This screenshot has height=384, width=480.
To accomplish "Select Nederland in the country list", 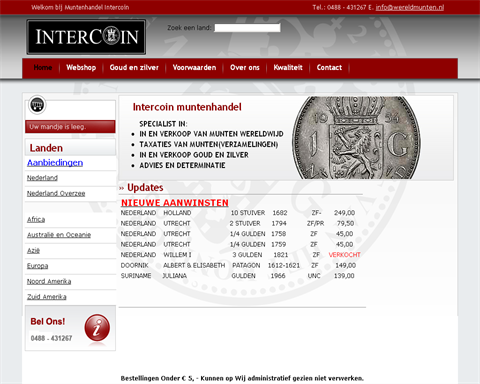I will pyautogui.click(x=42, y=178).
